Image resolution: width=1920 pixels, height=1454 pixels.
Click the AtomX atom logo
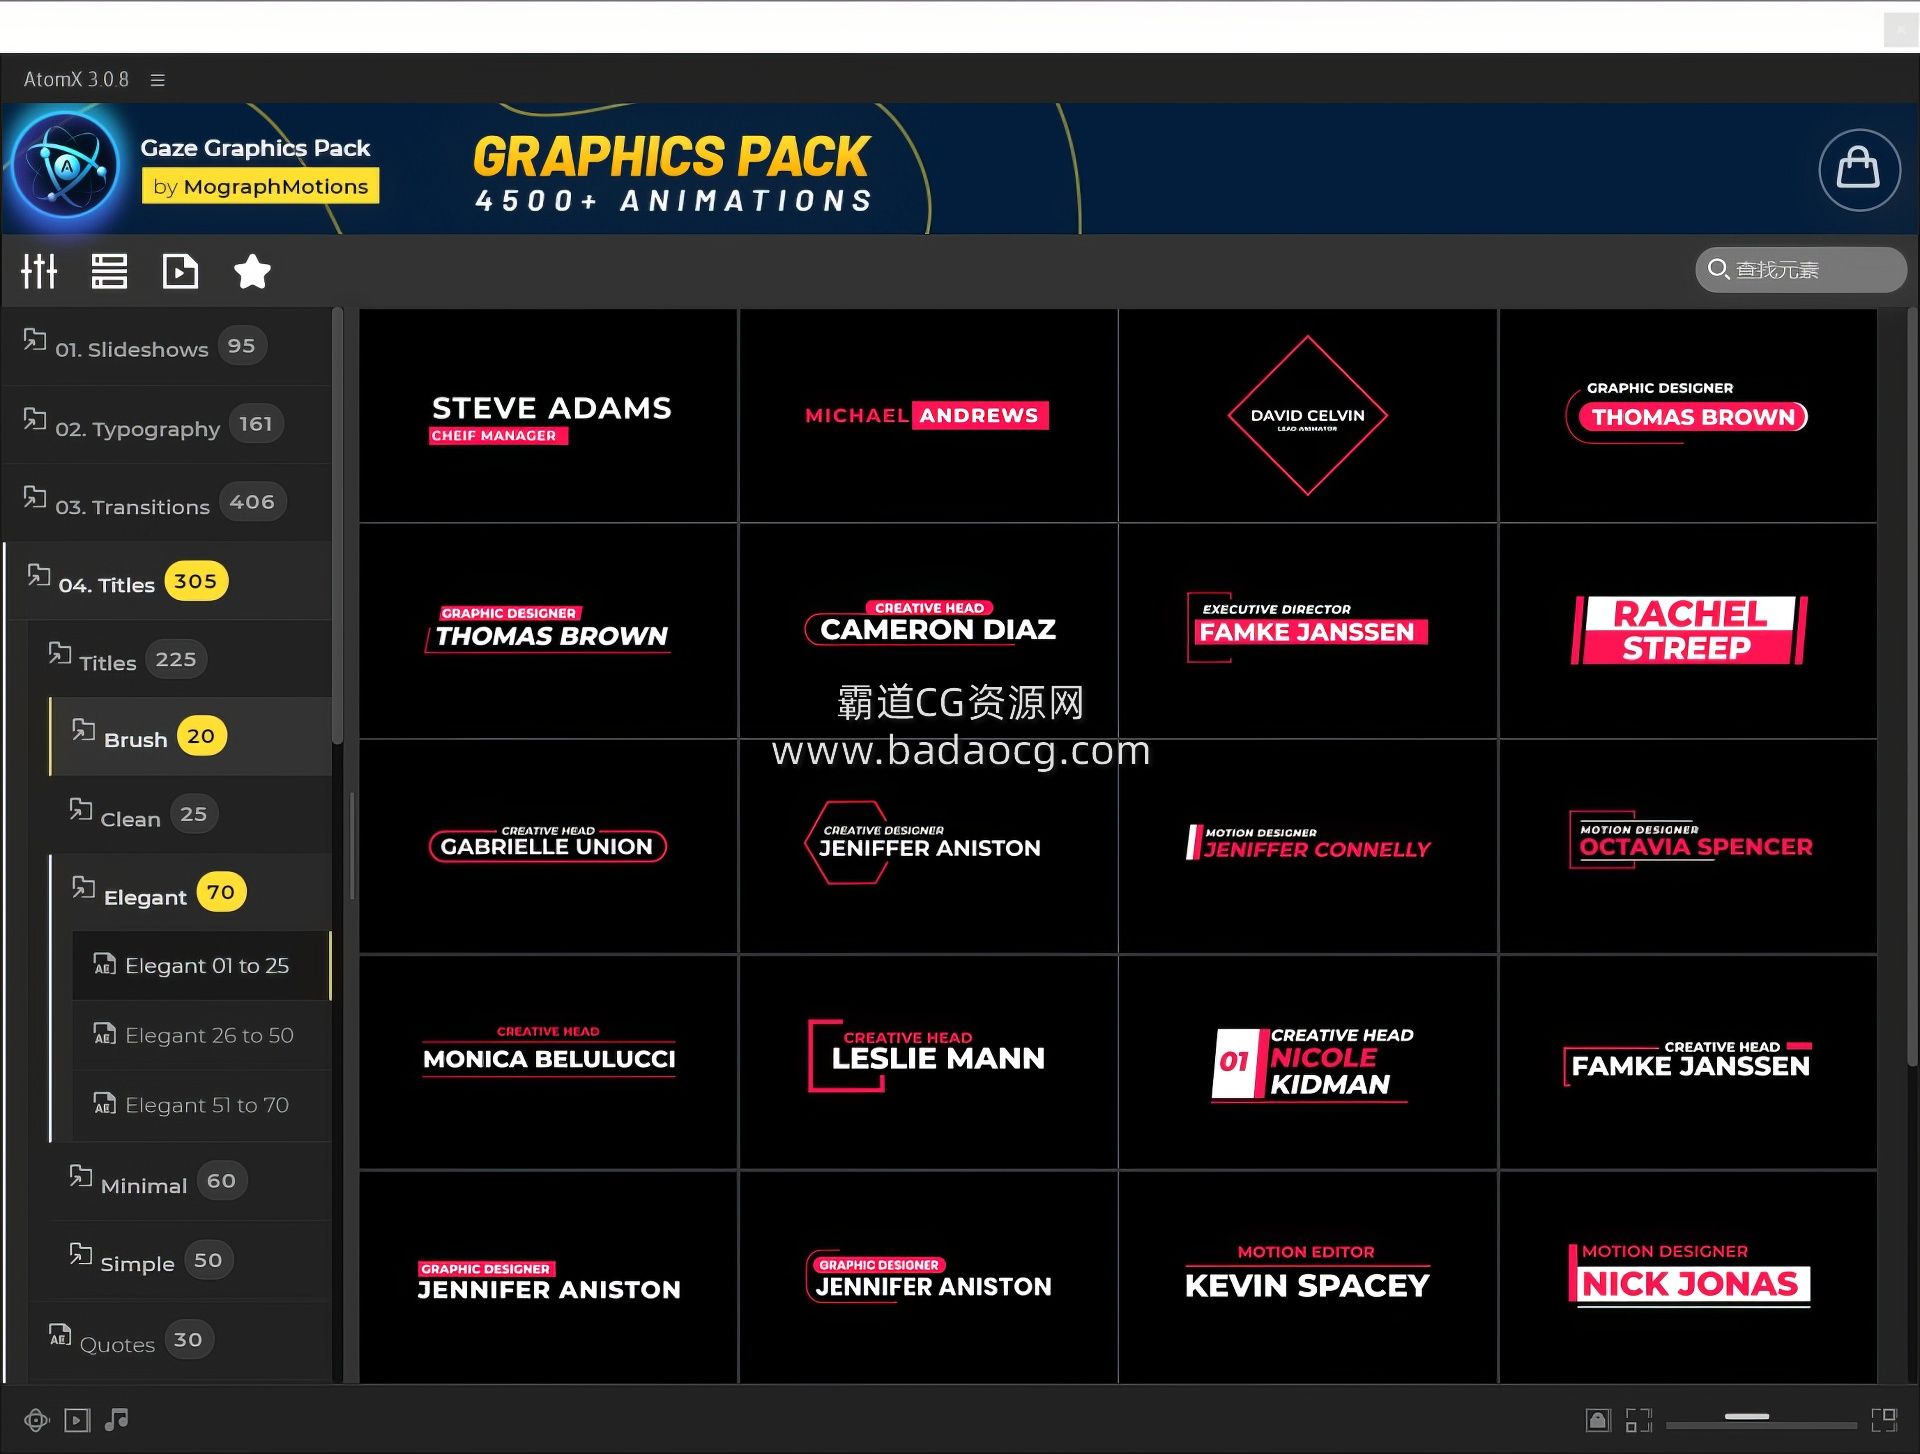pyautogui.click(x=67, y=166)
